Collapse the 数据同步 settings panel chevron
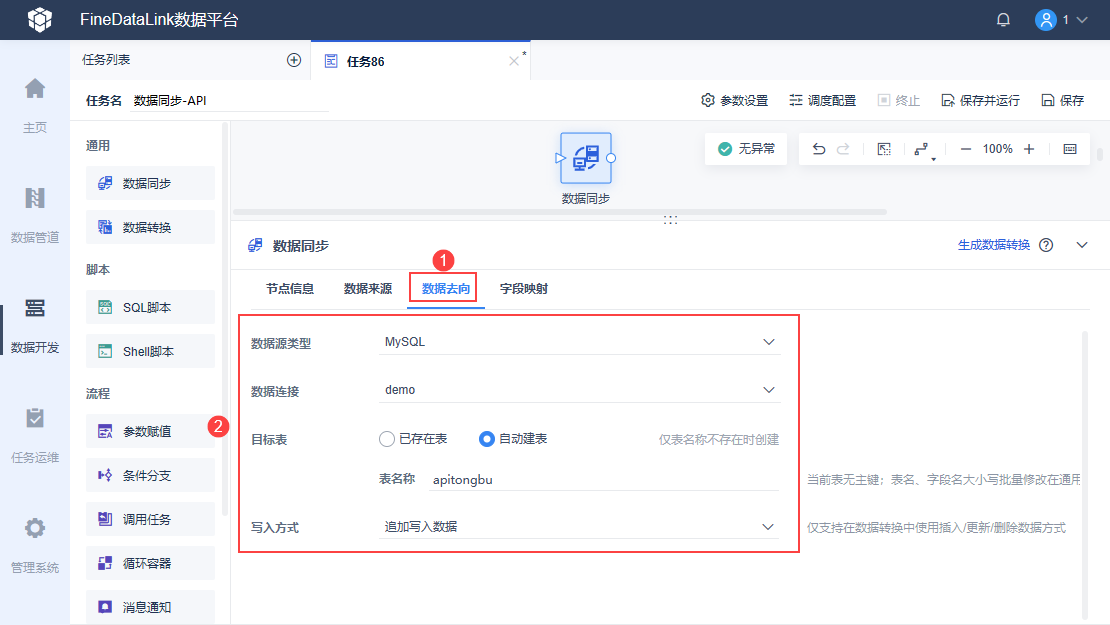 tap(1082, 245)
